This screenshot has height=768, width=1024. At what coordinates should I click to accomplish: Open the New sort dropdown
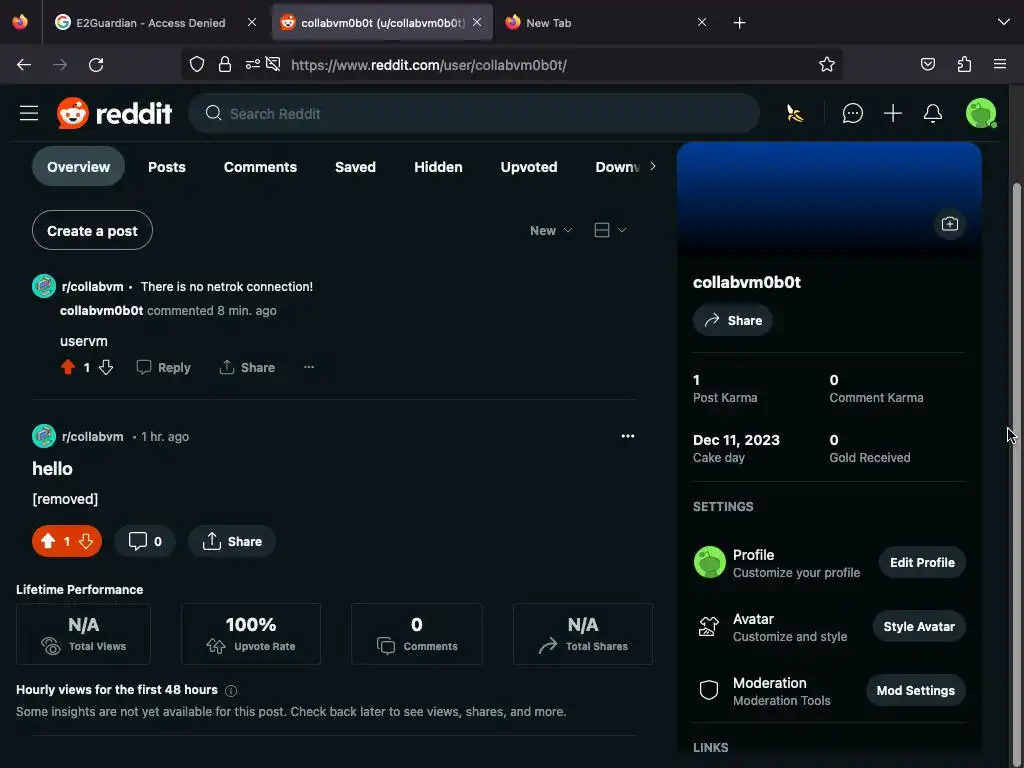551,231
